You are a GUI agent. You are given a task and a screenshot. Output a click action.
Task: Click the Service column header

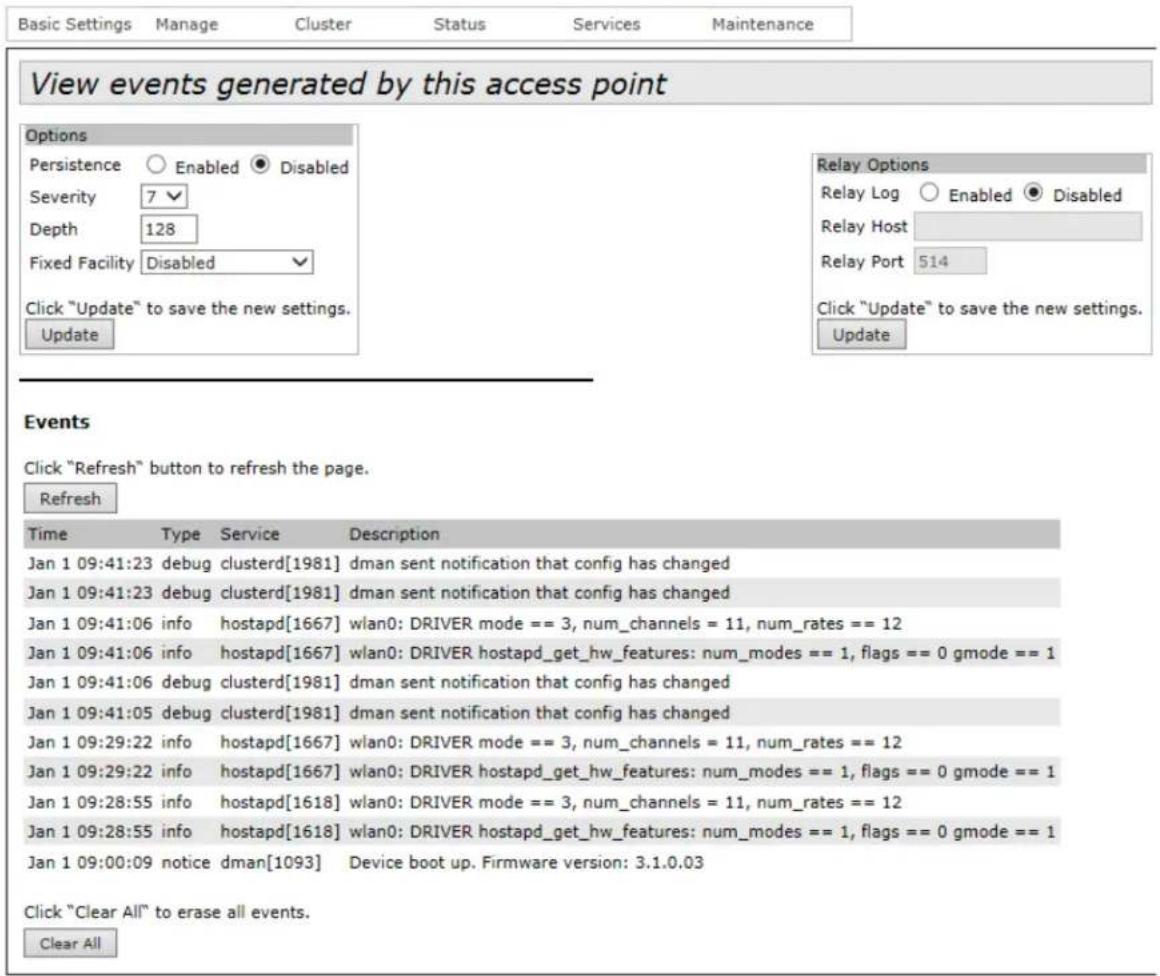(249, 534)
